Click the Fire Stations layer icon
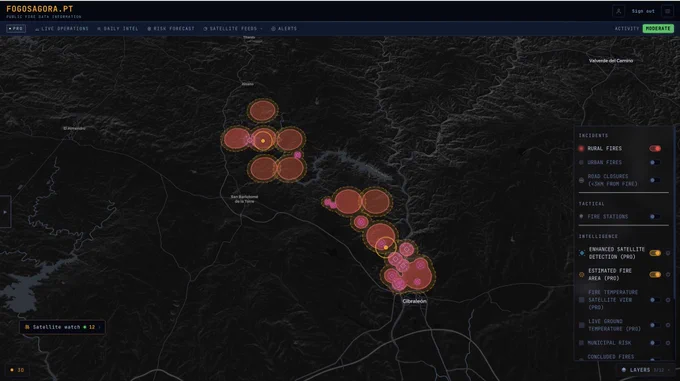680x381 pixels. (x=581, y=216)
